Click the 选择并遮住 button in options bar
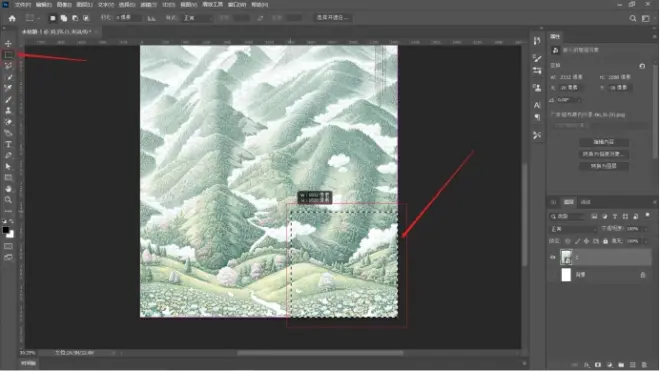Viewport: 660px width, 371px height. [333, 18]
